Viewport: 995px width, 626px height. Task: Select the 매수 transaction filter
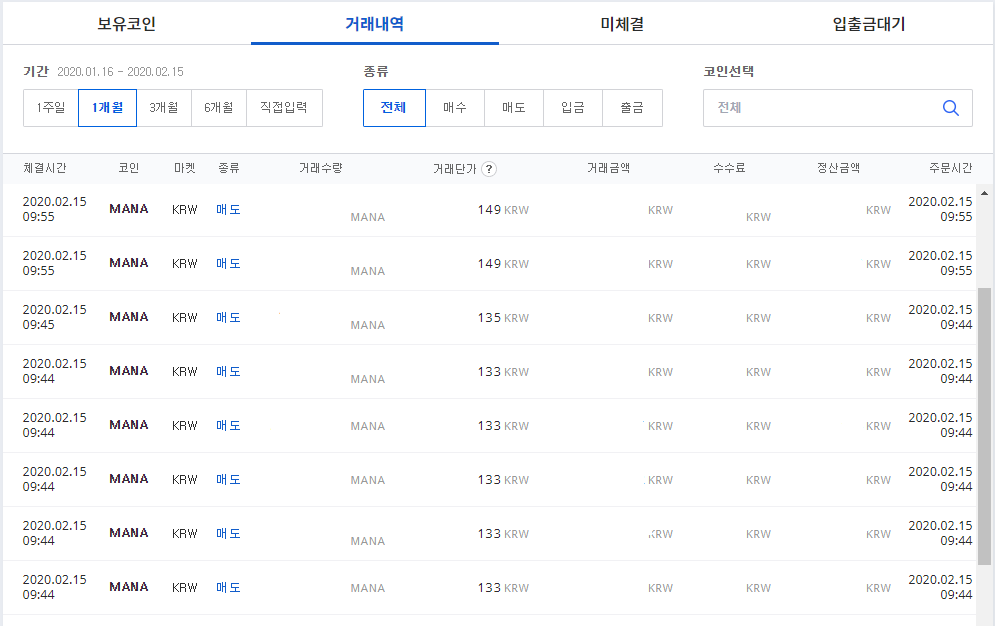454,107
